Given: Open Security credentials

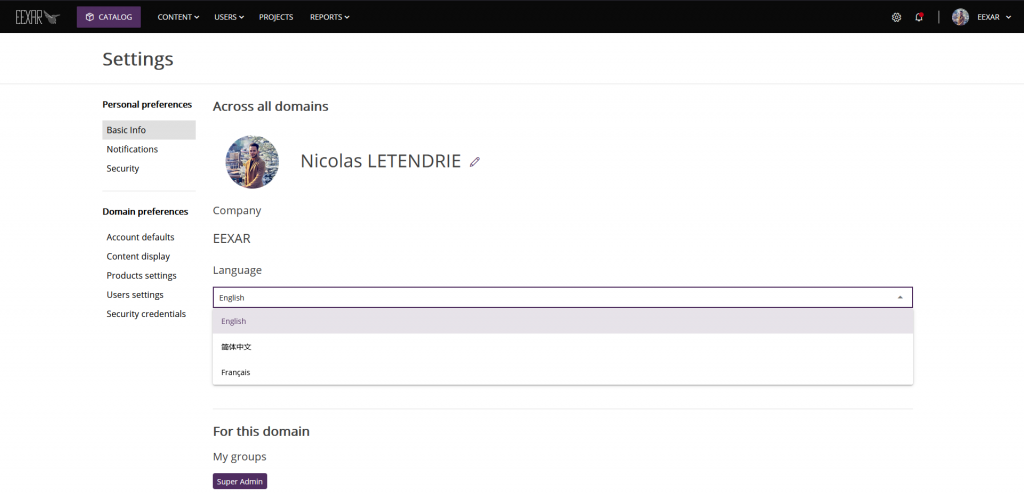Looking at the screenshot, I should tap(146, 313).
